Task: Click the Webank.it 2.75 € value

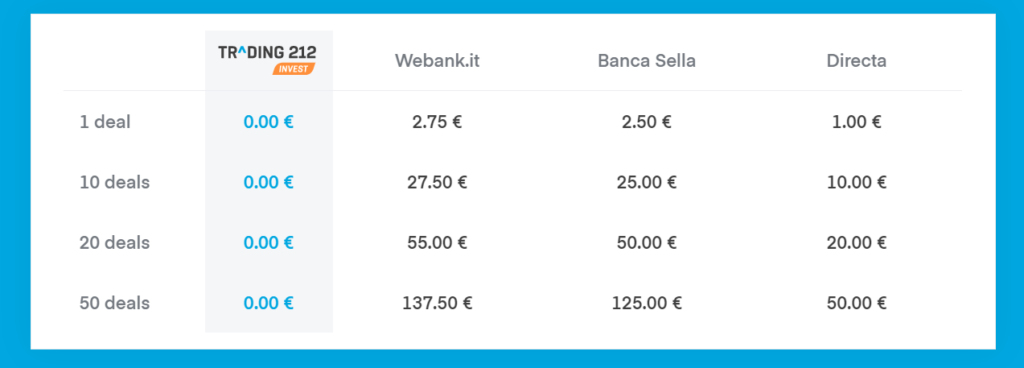Action: click(x=437, y=122)
